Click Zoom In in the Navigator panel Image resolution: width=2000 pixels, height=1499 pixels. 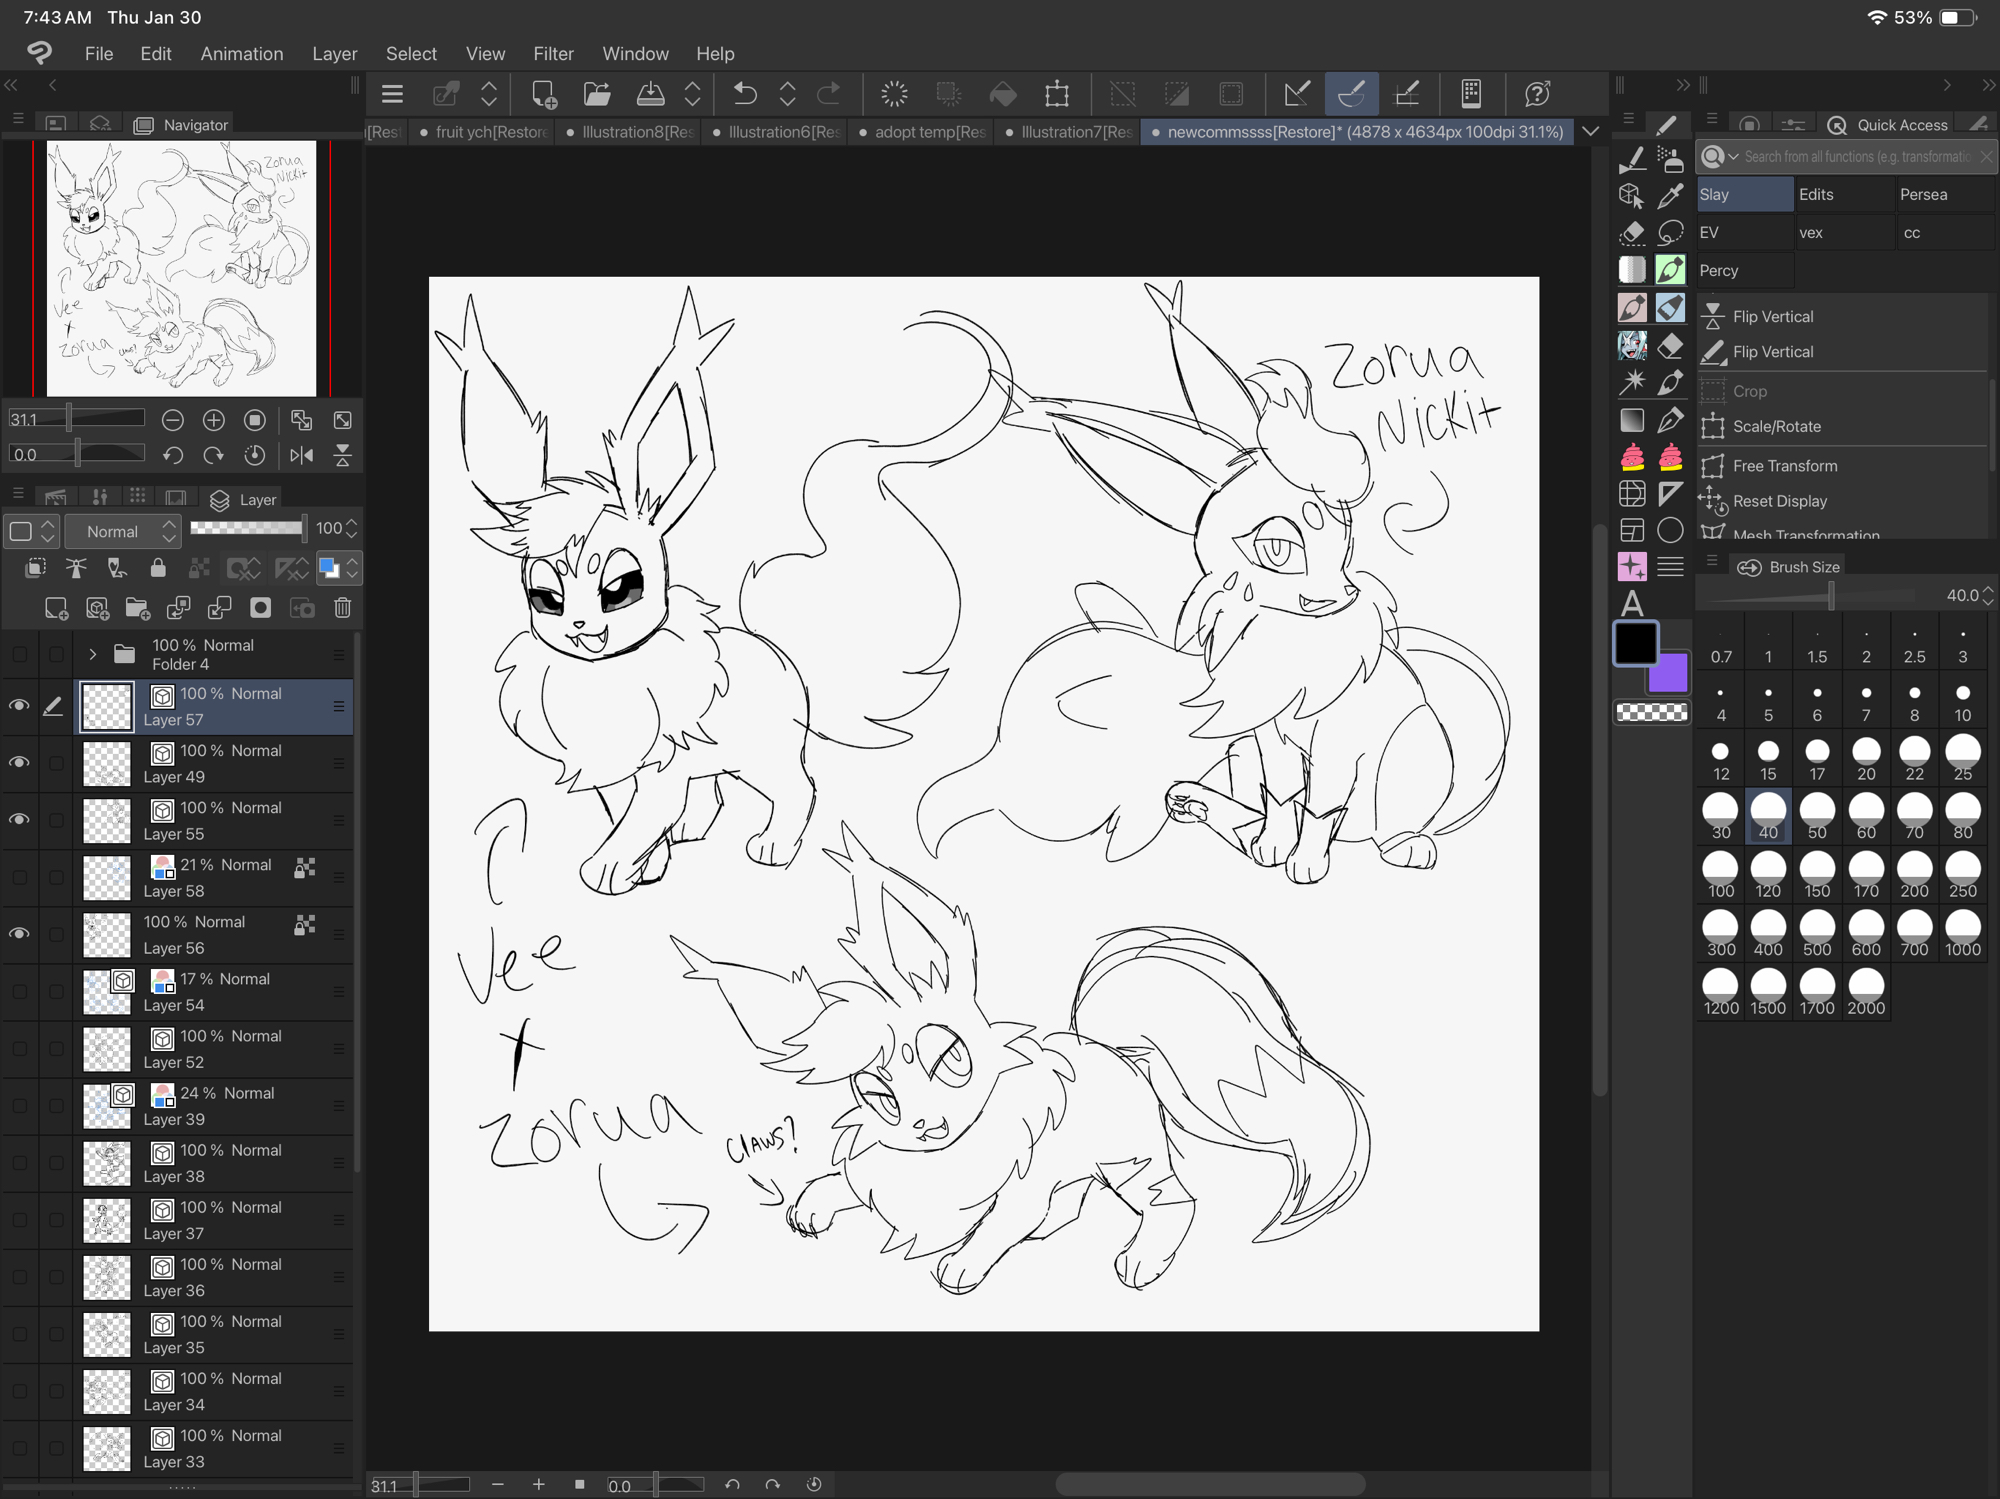click(213, 420)
